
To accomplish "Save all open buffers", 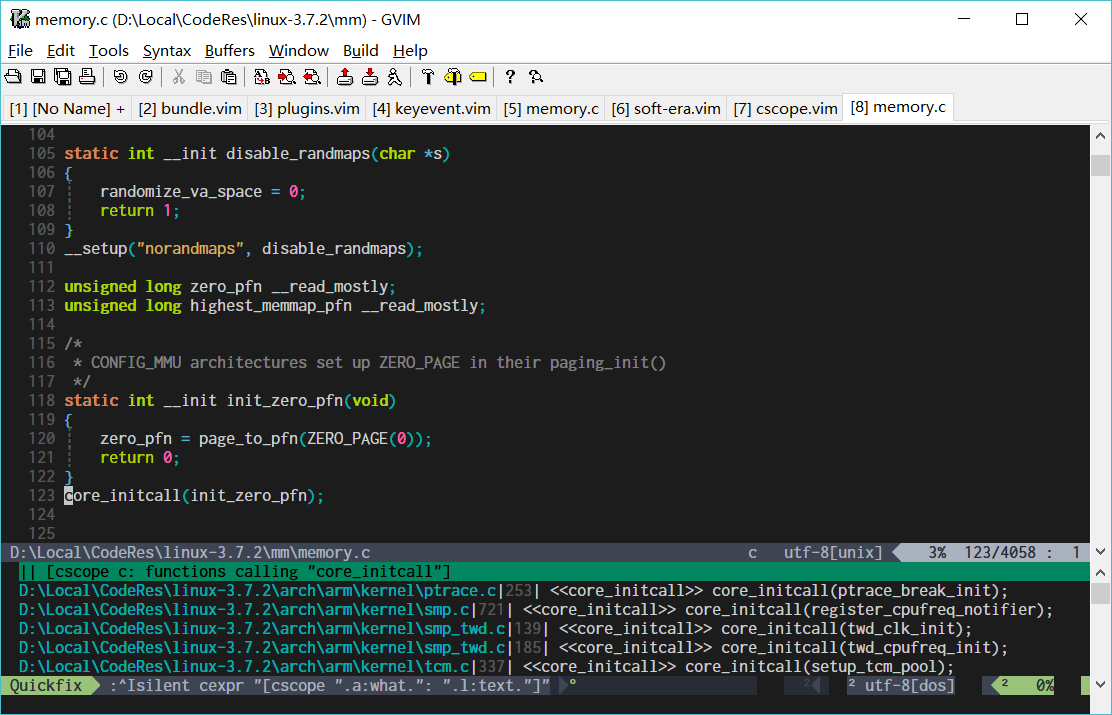I will (x=61, y=76).
